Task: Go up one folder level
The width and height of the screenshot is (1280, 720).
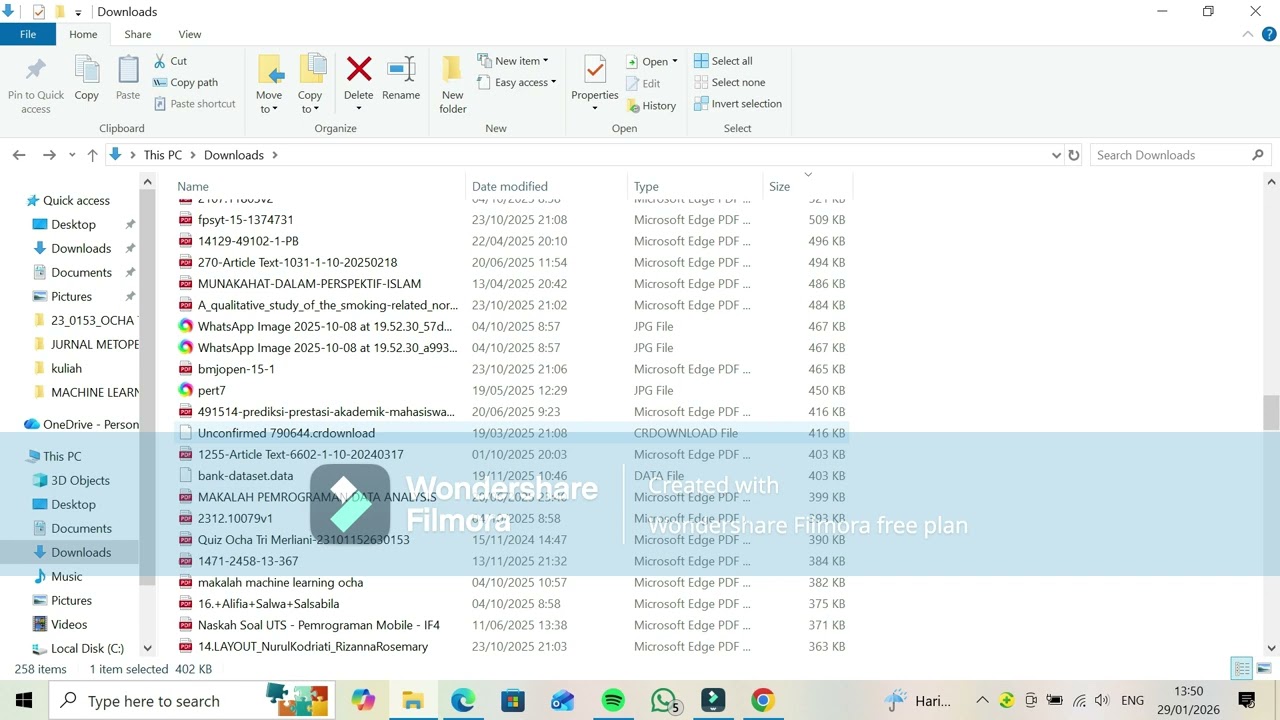Action: [x=92, y=155]
